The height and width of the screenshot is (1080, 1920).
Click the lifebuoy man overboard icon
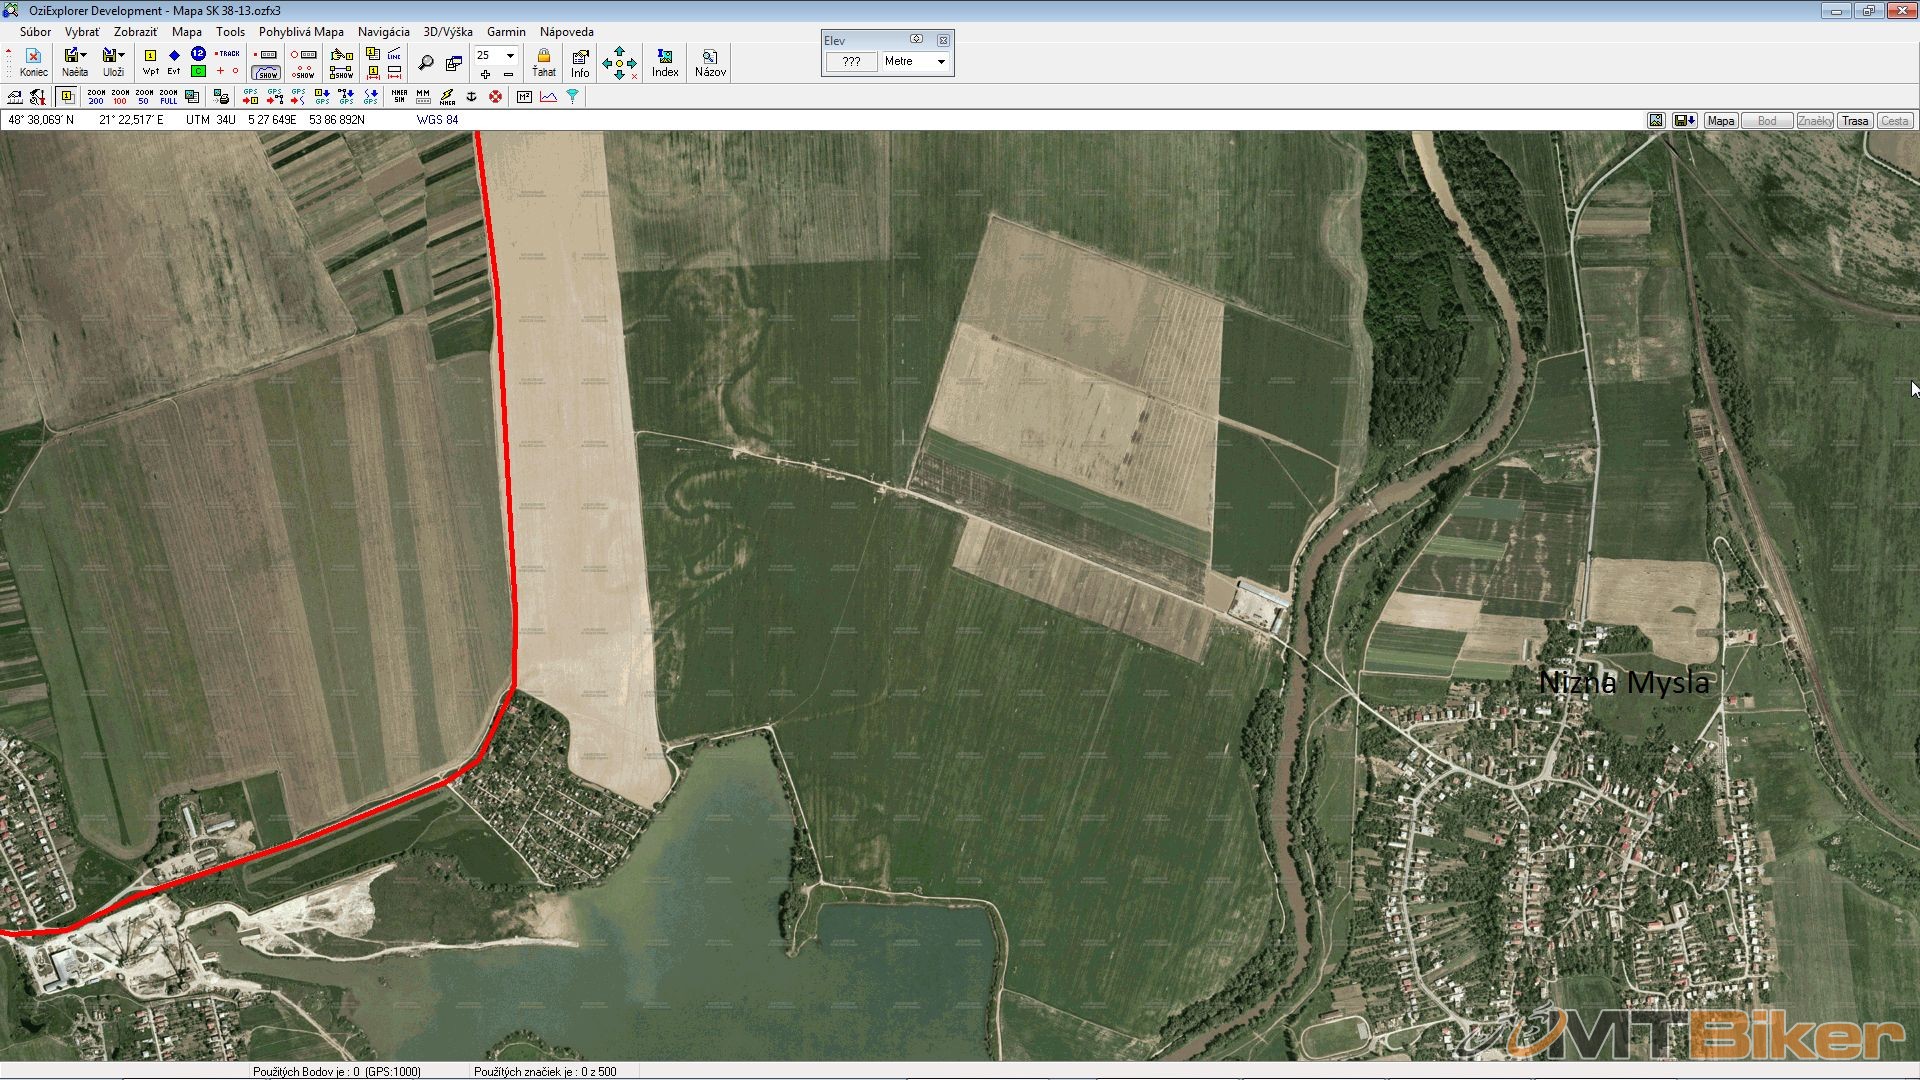pos(496,97)
